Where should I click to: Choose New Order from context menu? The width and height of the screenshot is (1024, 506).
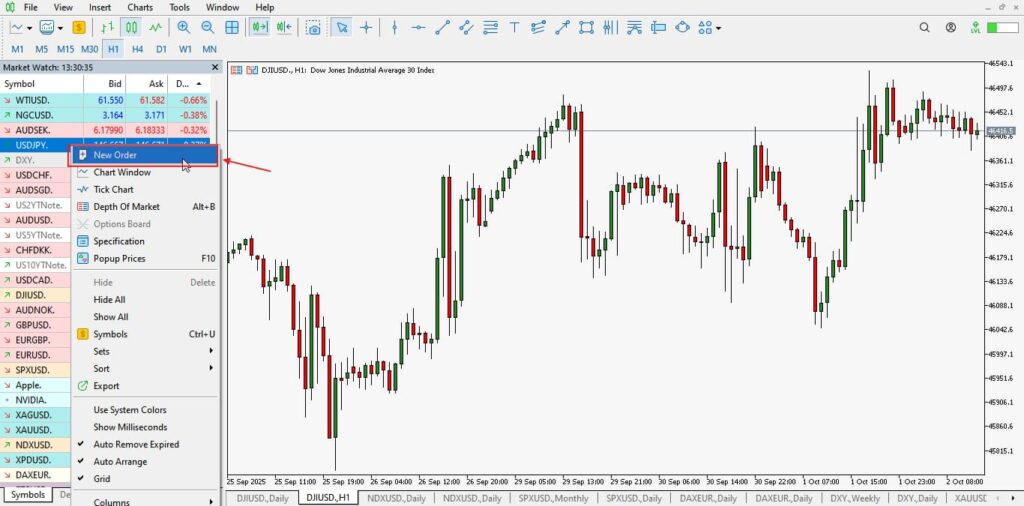coord(115,155)
